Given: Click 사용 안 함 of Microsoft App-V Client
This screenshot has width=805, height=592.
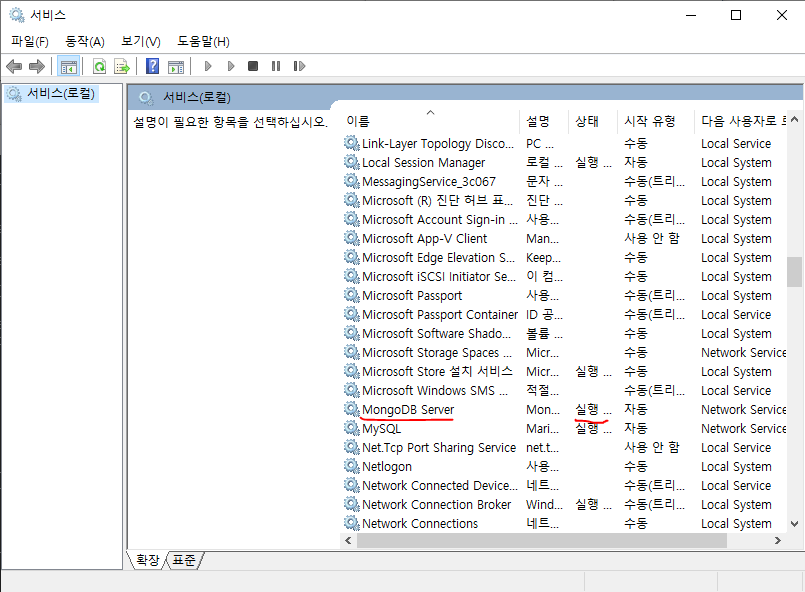Looking at the screenshot, I should click(652, 239).
